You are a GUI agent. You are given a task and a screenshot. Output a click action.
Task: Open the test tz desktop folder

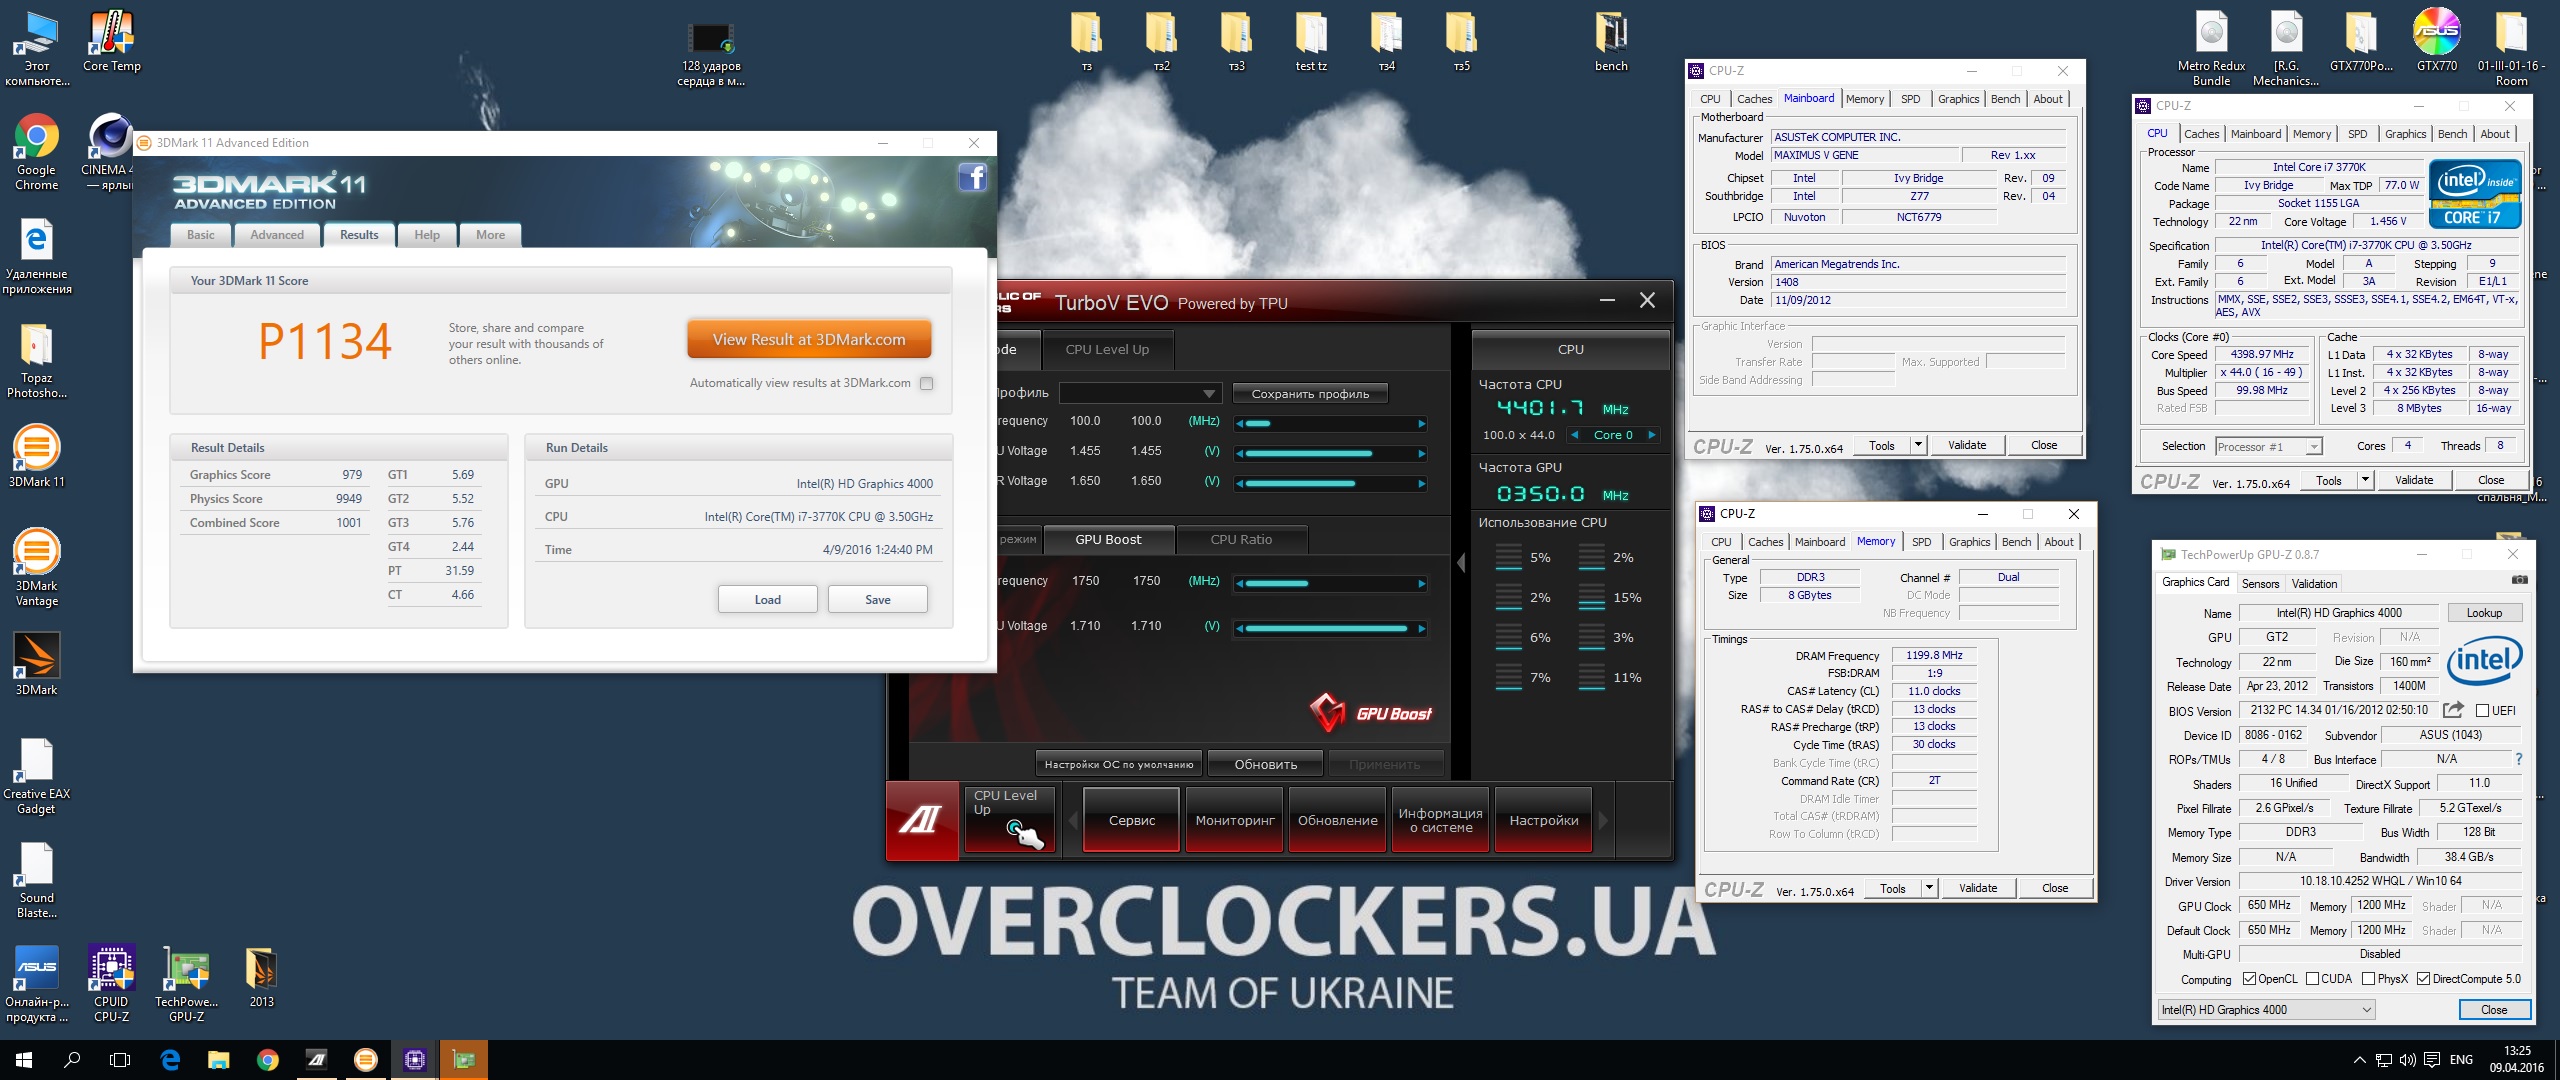[x=1311, y=42]
